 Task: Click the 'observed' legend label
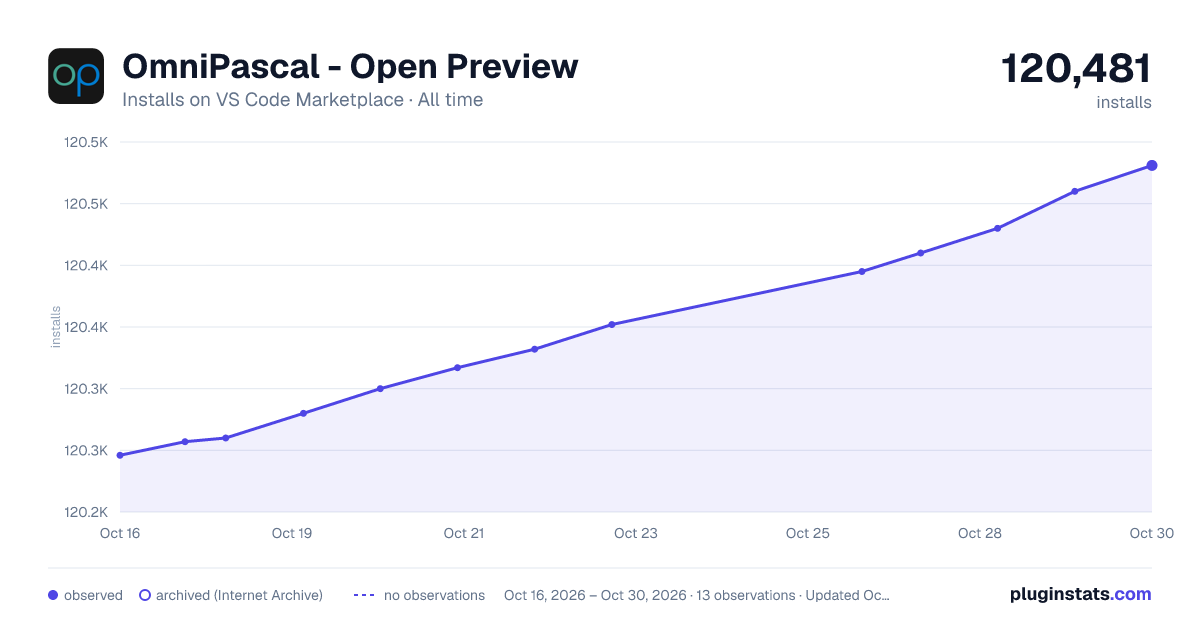pos(93,595)
